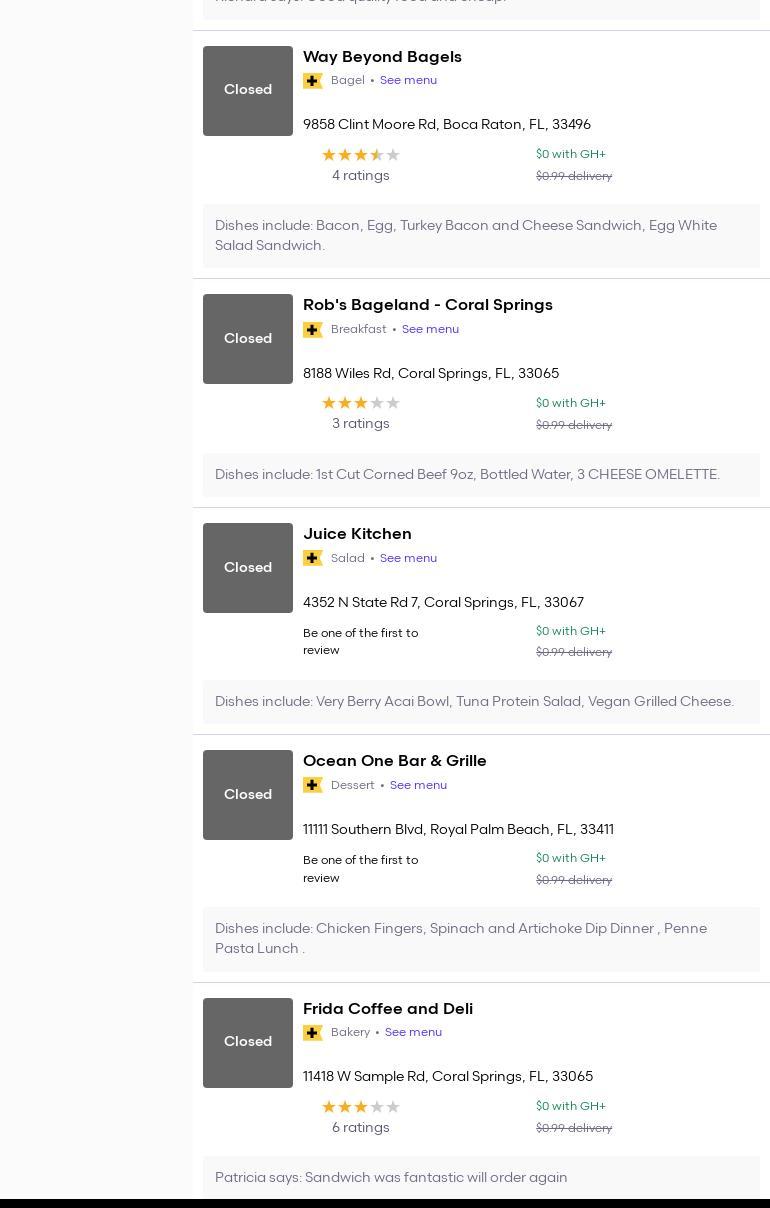
Task: View the Juice Kitchen menu link
Action: tap(408, 558)
